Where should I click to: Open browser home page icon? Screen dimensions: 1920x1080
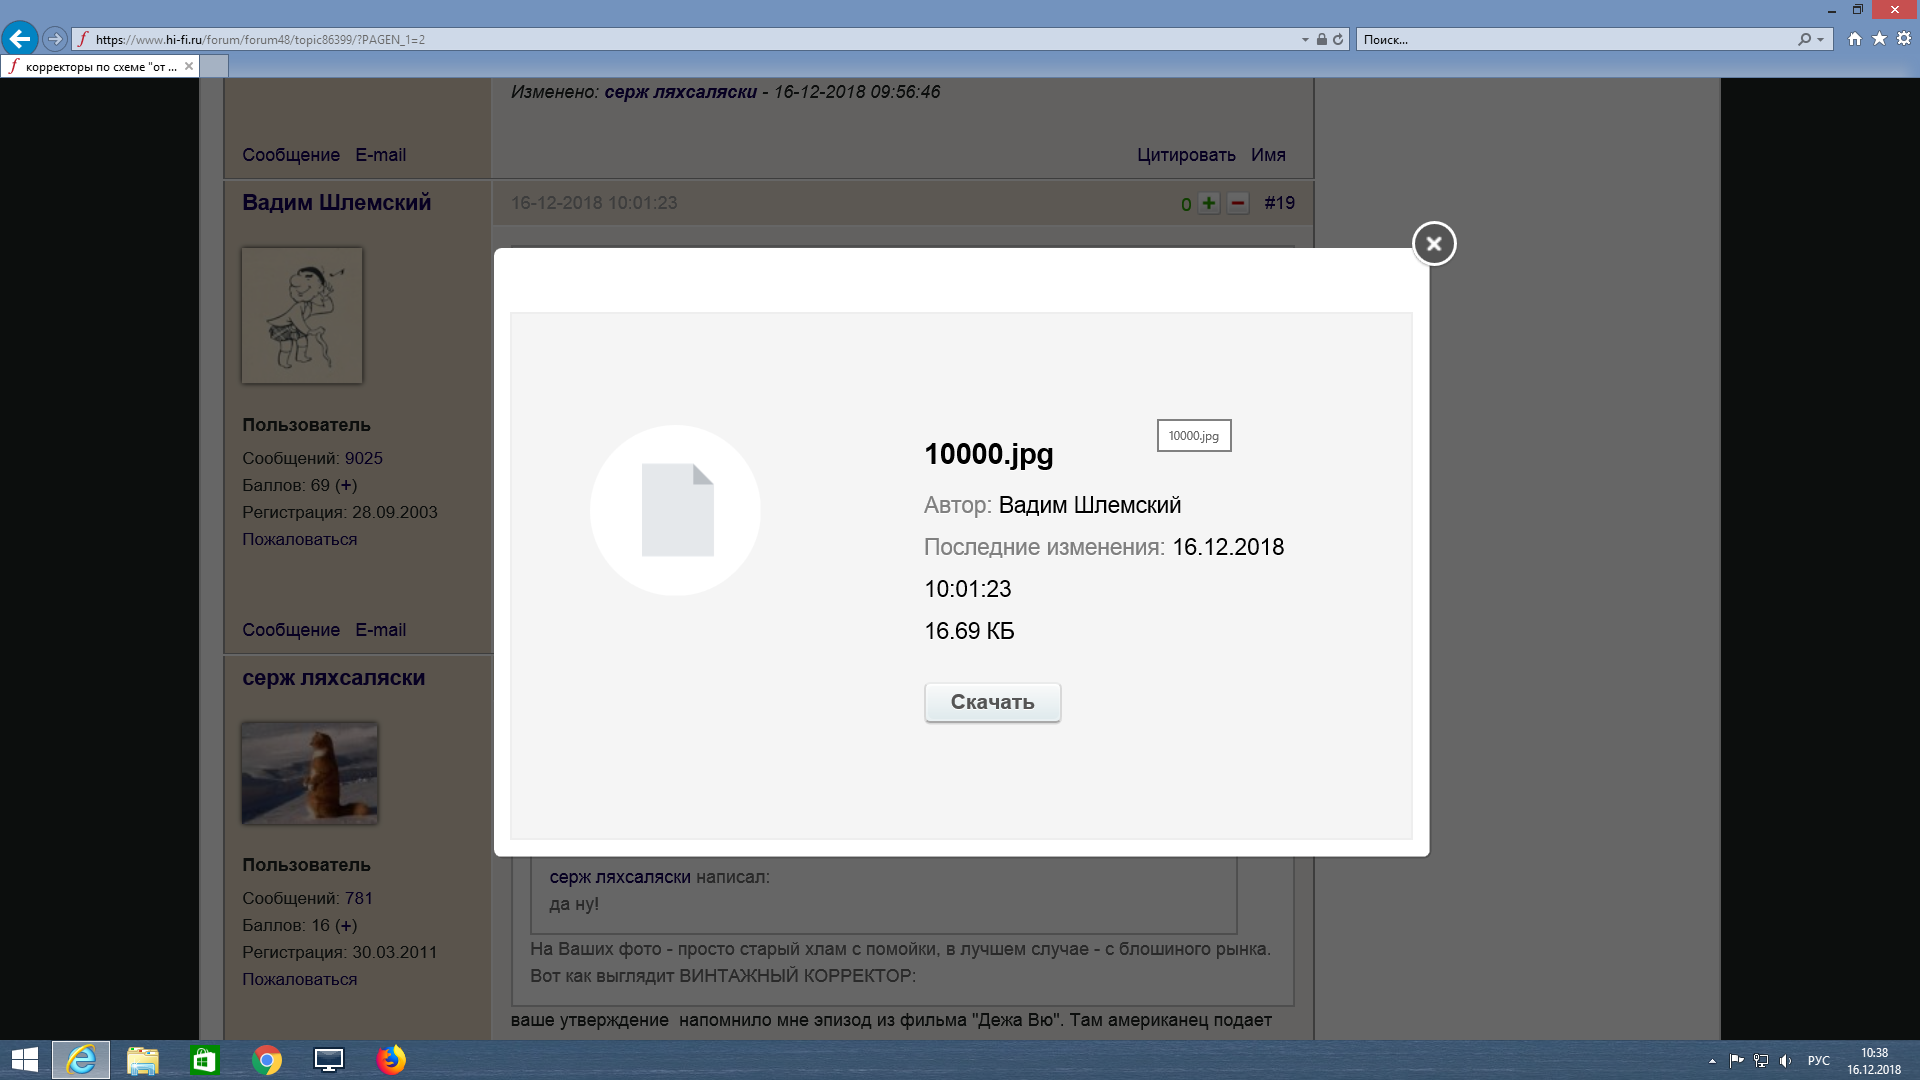[x=1855, y=39]
